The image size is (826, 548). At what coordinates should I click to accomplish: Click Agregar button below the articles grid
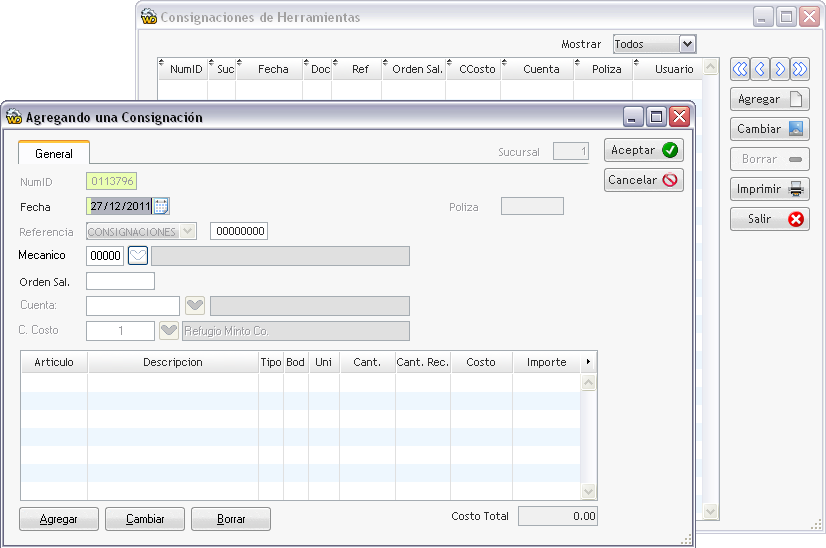tap(58, 519)
